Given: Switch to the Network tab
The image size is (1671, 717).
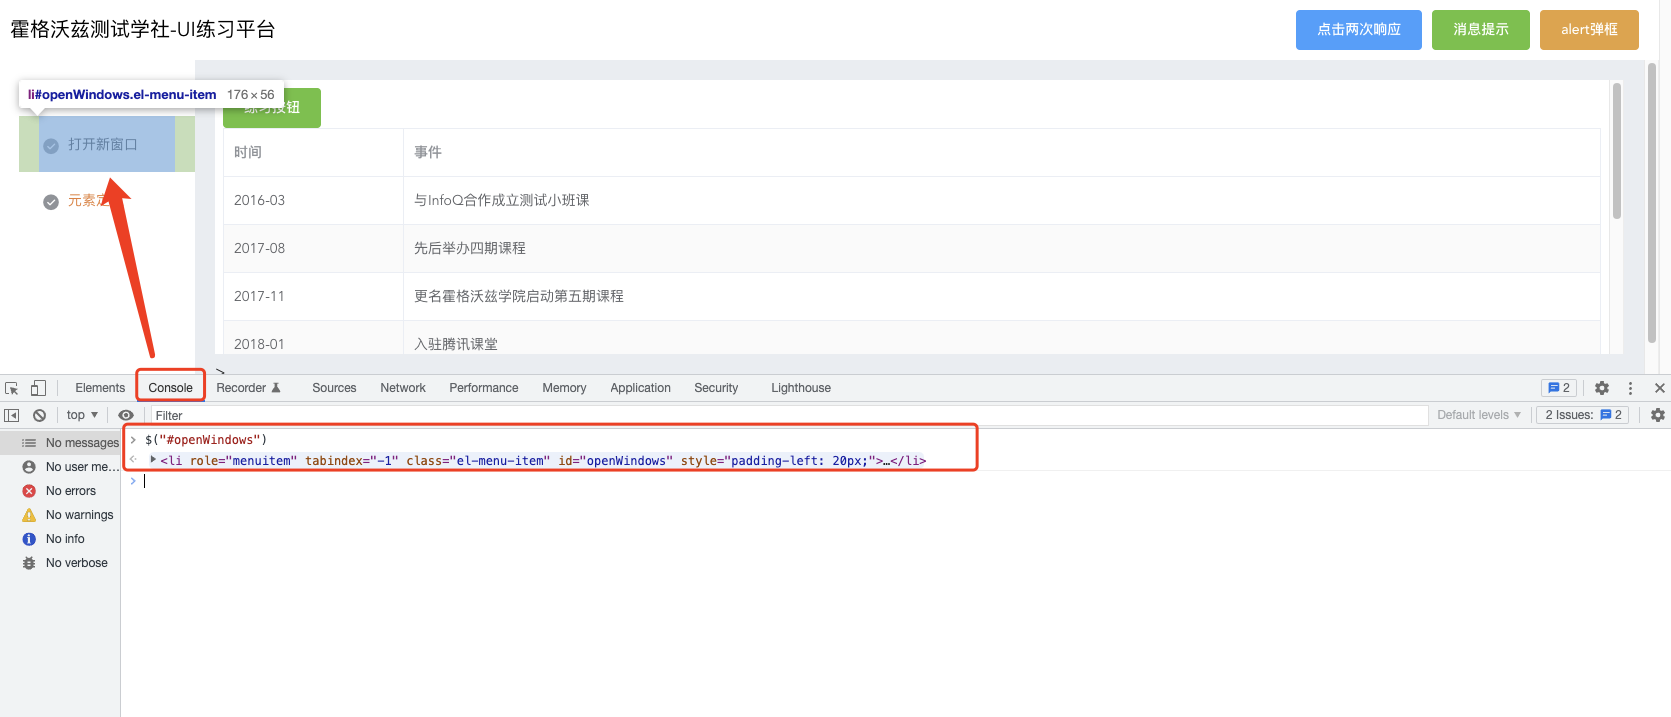Looking at the screenshot, I should 402,388.
